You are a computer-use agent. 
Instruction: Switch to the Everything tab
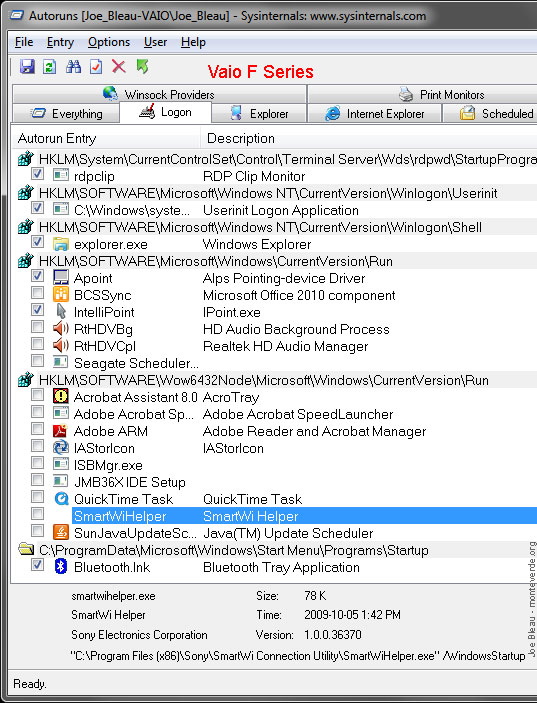pyautogui.click(x=66, y=113)
